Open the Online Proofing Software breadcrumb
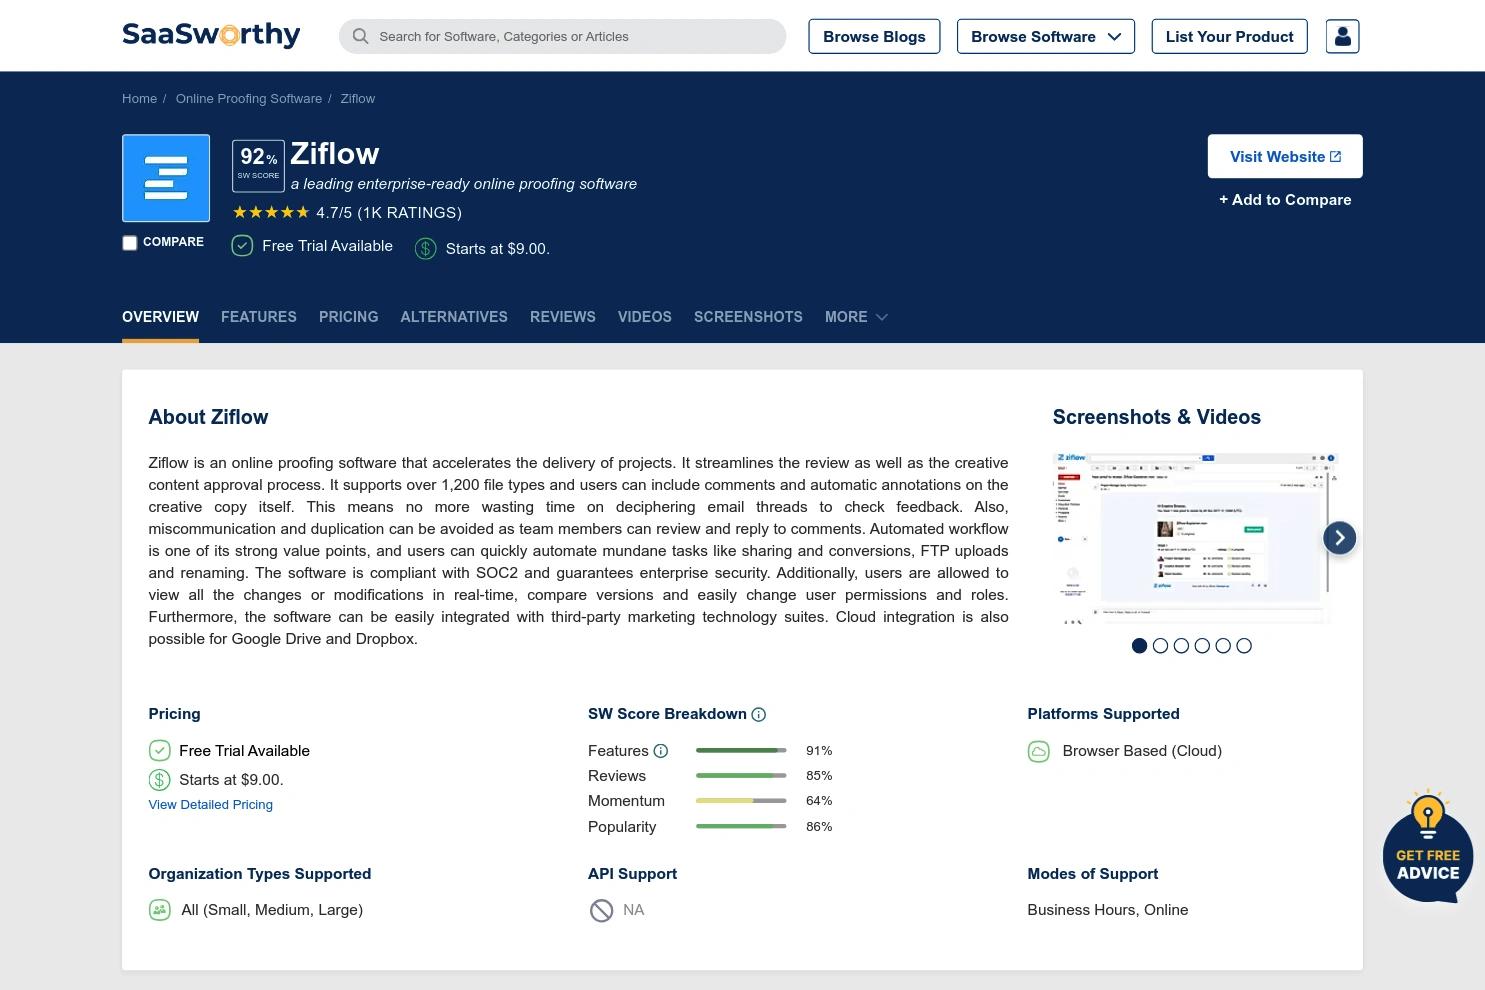Screen dimensions: 1485x990 pyautogui.click(x=249, y=99)
